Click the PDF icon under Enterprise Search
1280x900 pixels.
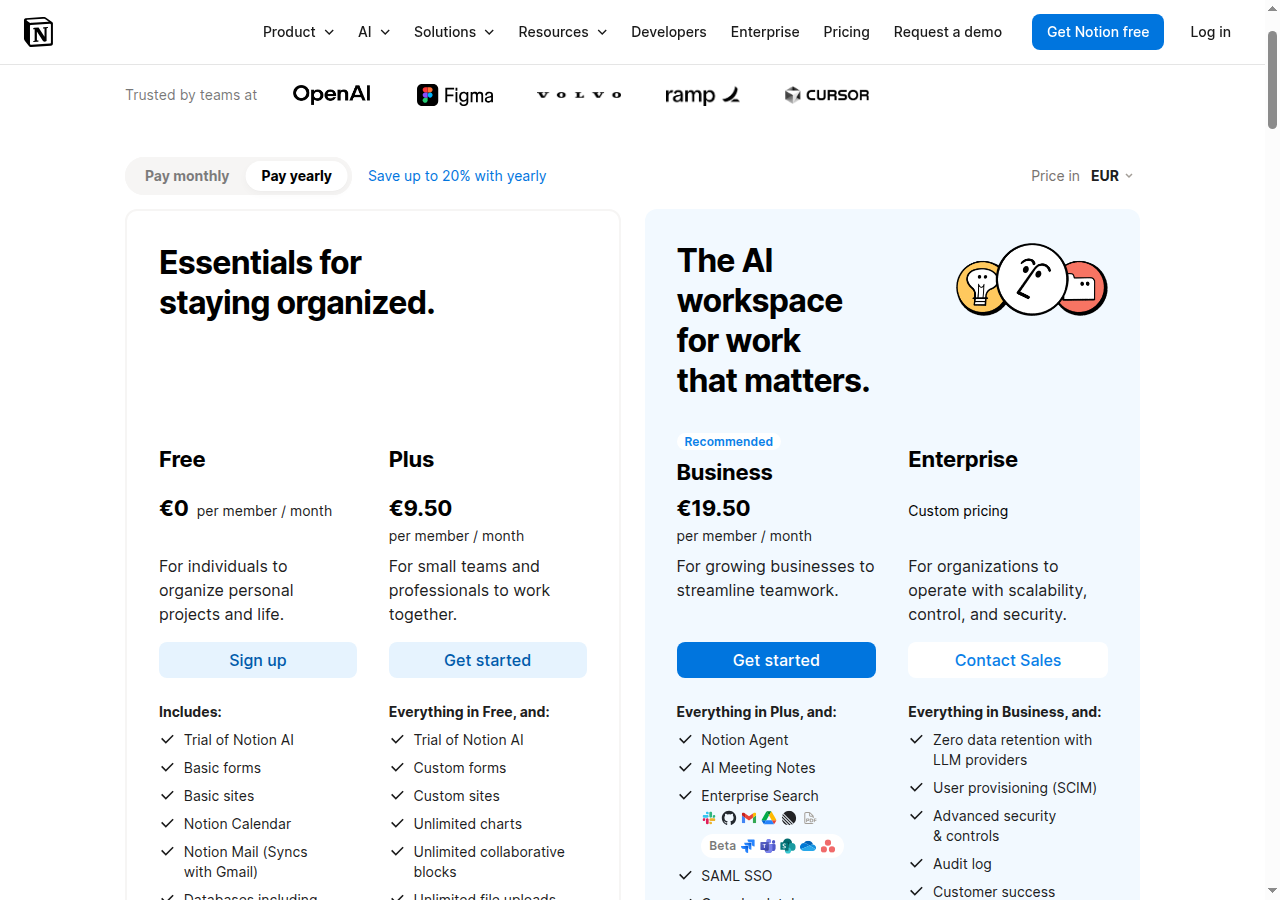coord(809,818)
